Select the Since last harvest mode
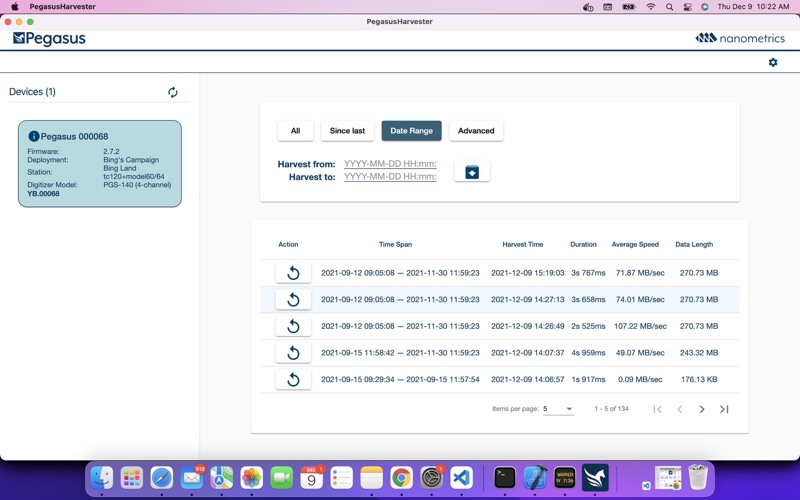The height and width of the screenshot is (500, 800). tap(347, 131)
